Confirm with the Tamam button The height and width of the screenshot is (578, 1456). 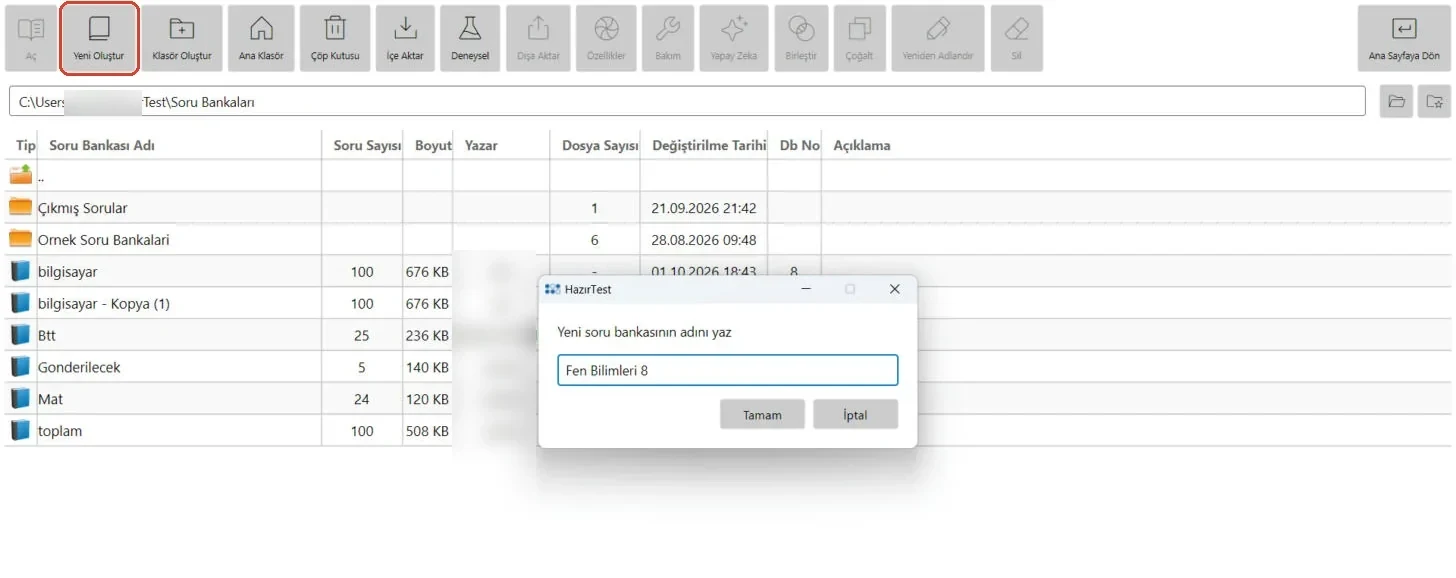(762, 414)
